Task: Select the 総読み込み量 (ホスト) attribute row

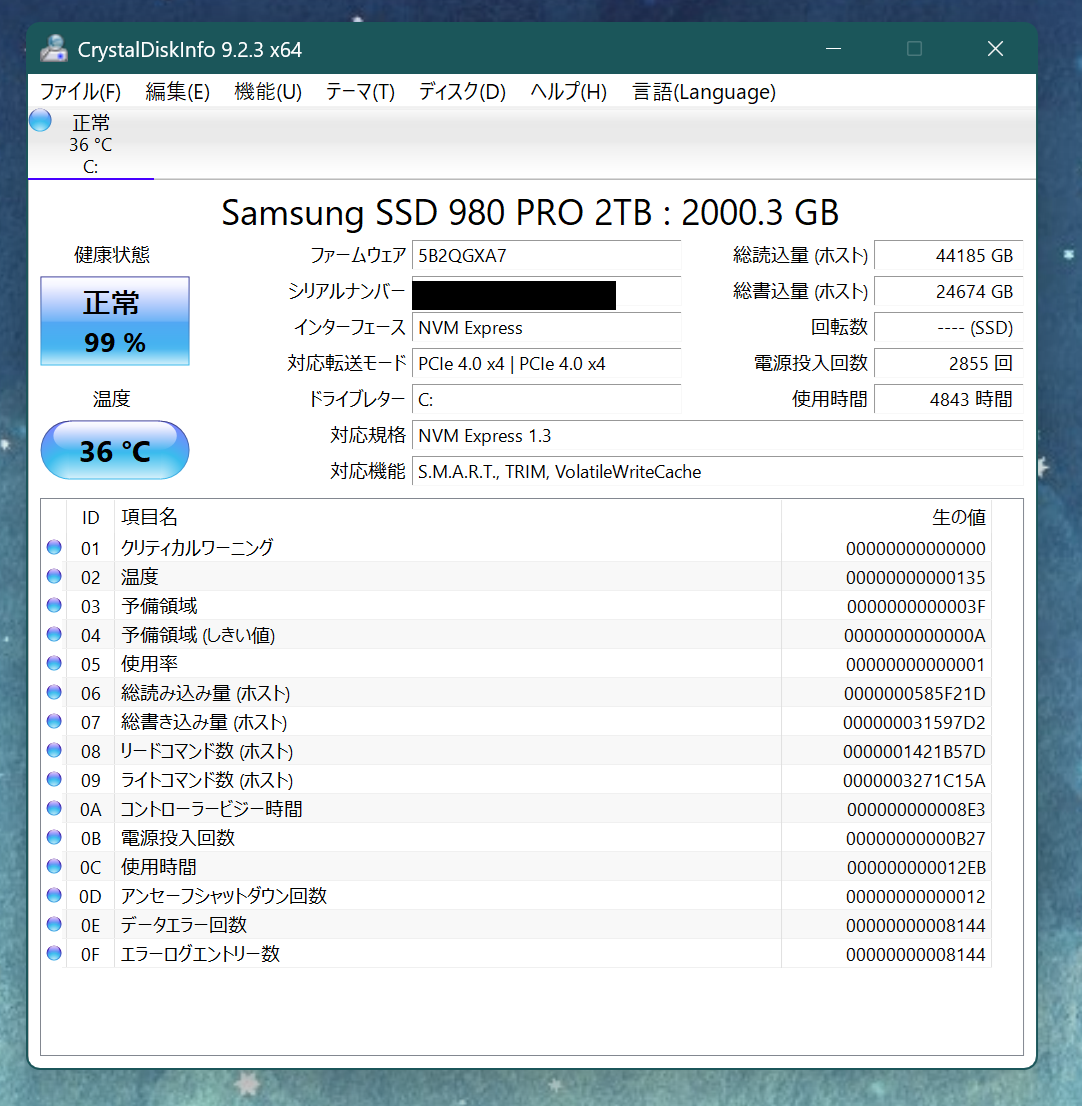Action: (x=516, y=693)
